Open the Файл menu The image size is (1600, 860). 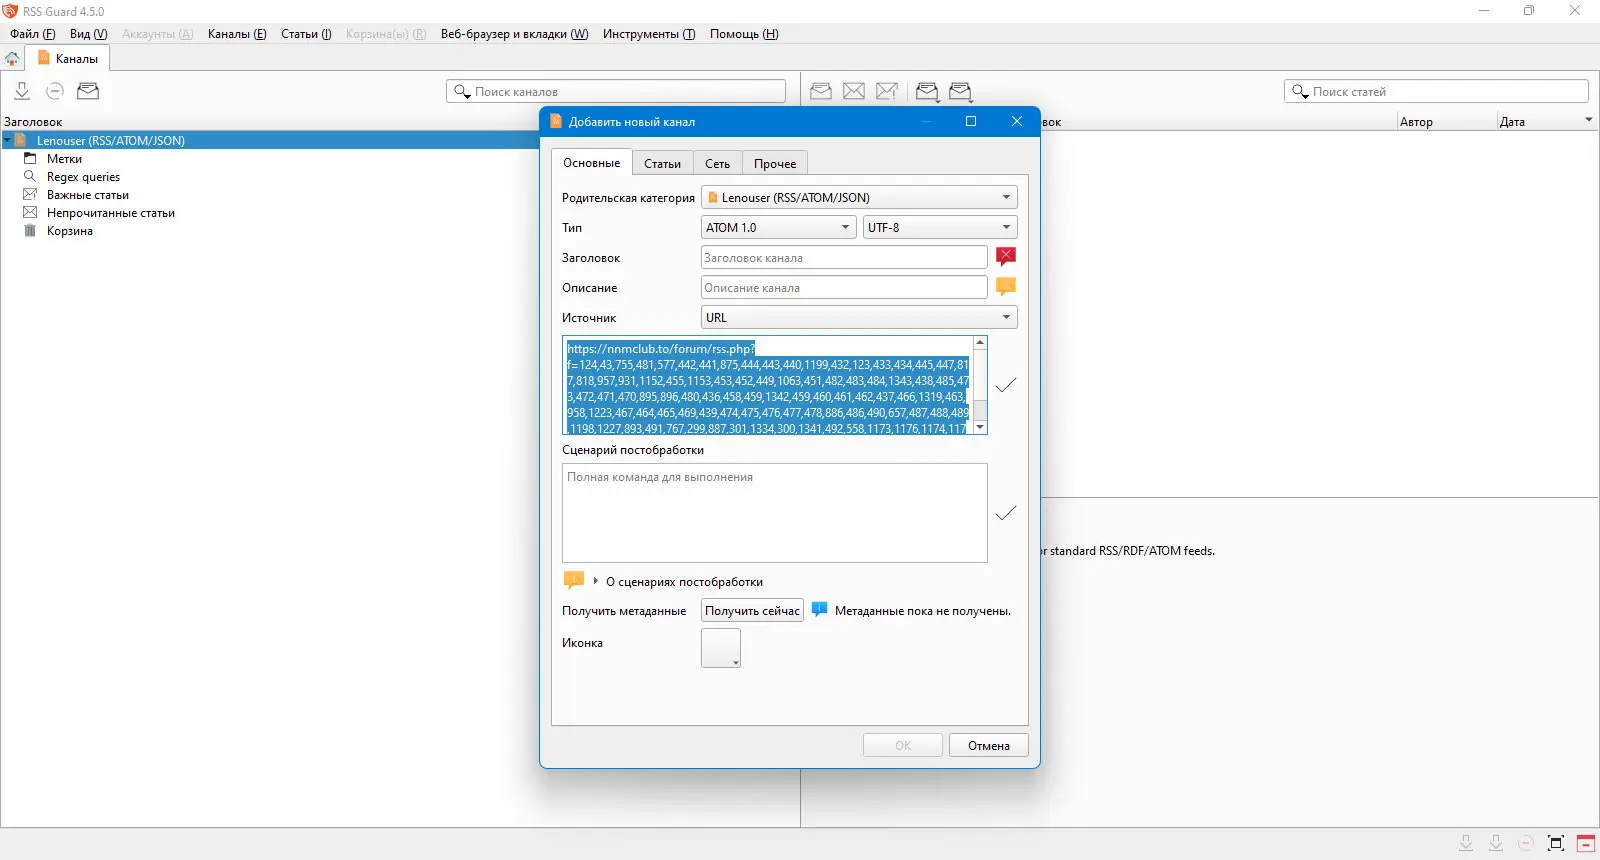click(33, 34)
